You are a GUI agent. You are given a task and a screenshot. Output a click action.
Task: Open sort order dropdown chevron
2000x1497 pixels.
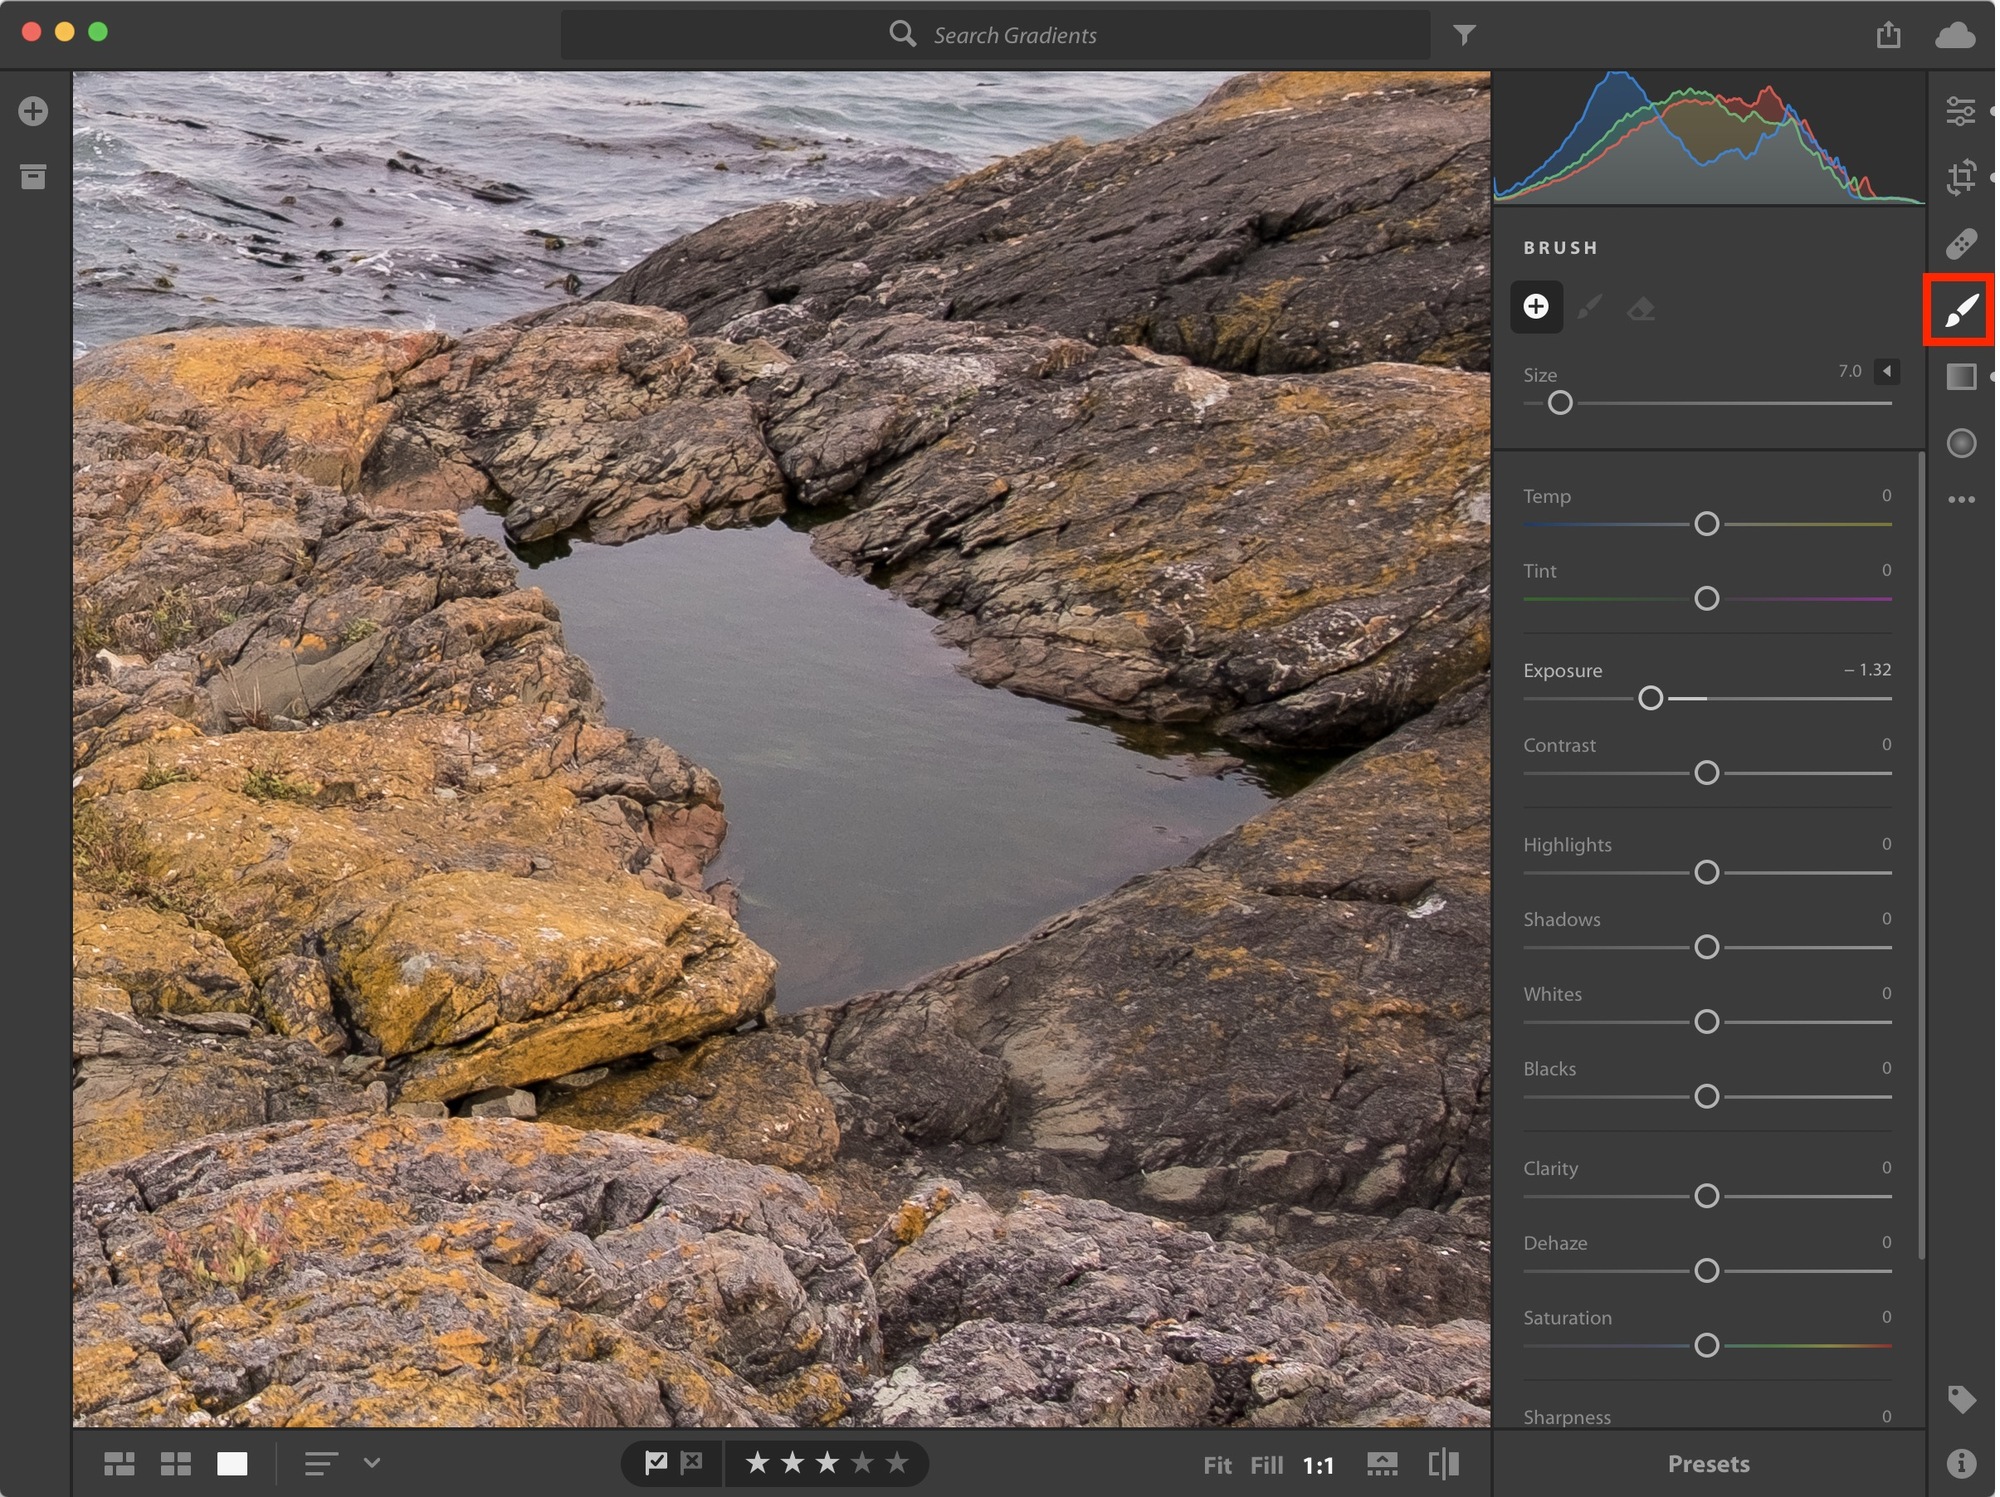pyautogui.click(x=373, y=1465)
